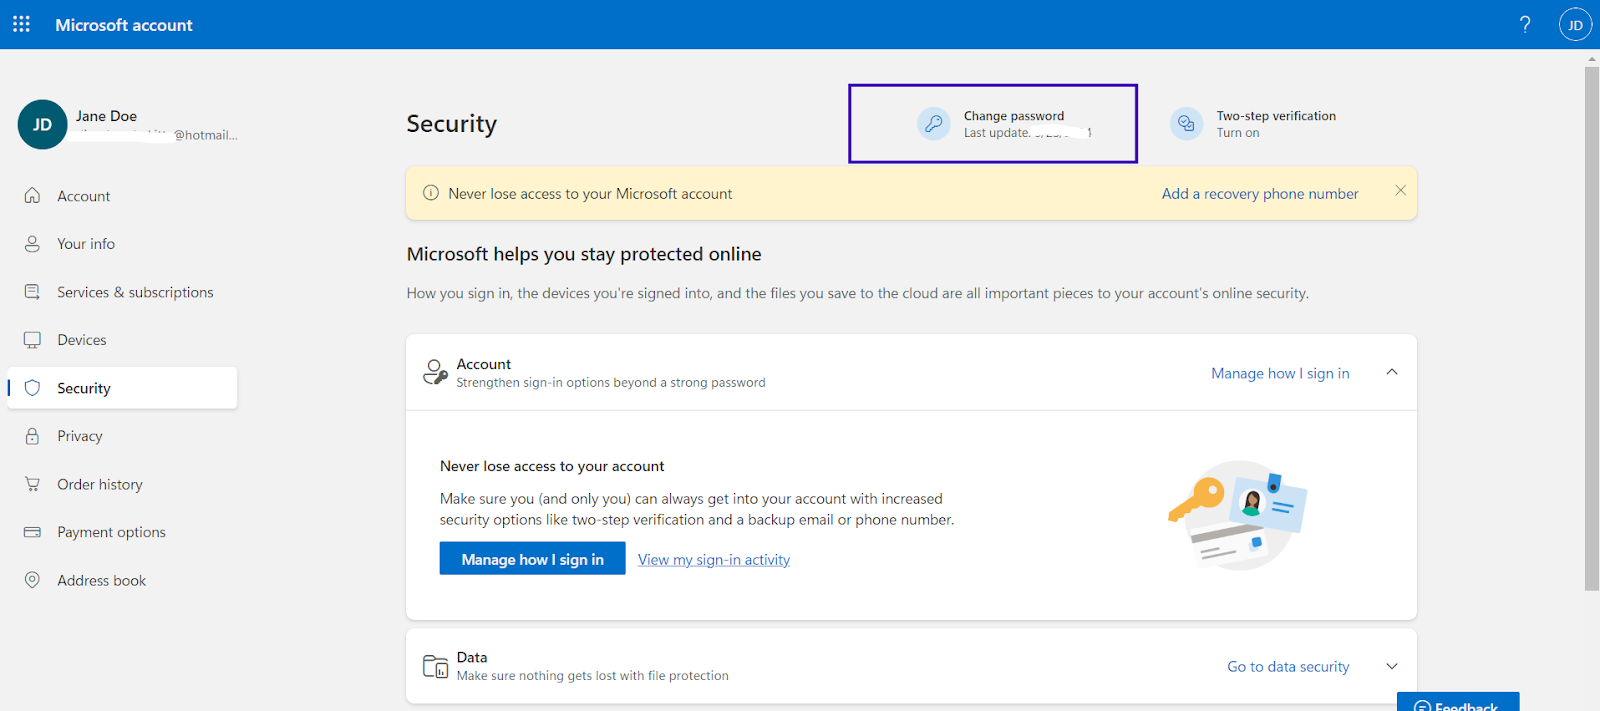Click the info icon in the yellow banner
The image size is (1600, 711).
pos(431,193)
